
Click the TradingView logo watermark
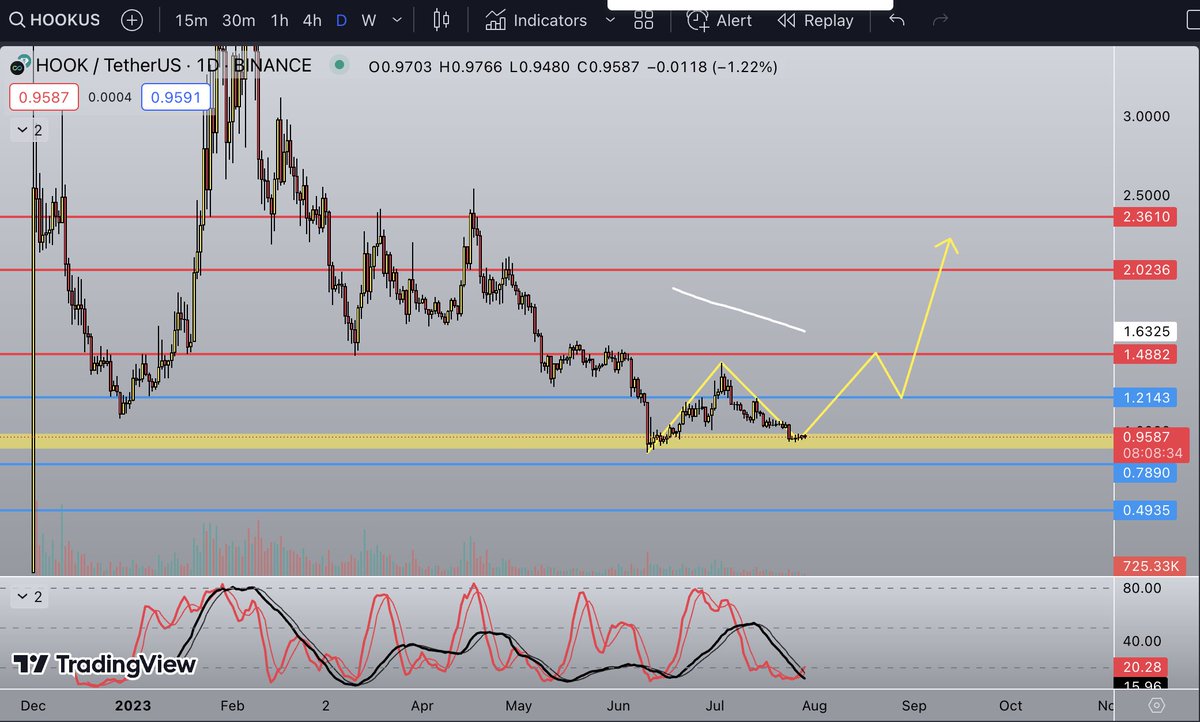point(103,664)
